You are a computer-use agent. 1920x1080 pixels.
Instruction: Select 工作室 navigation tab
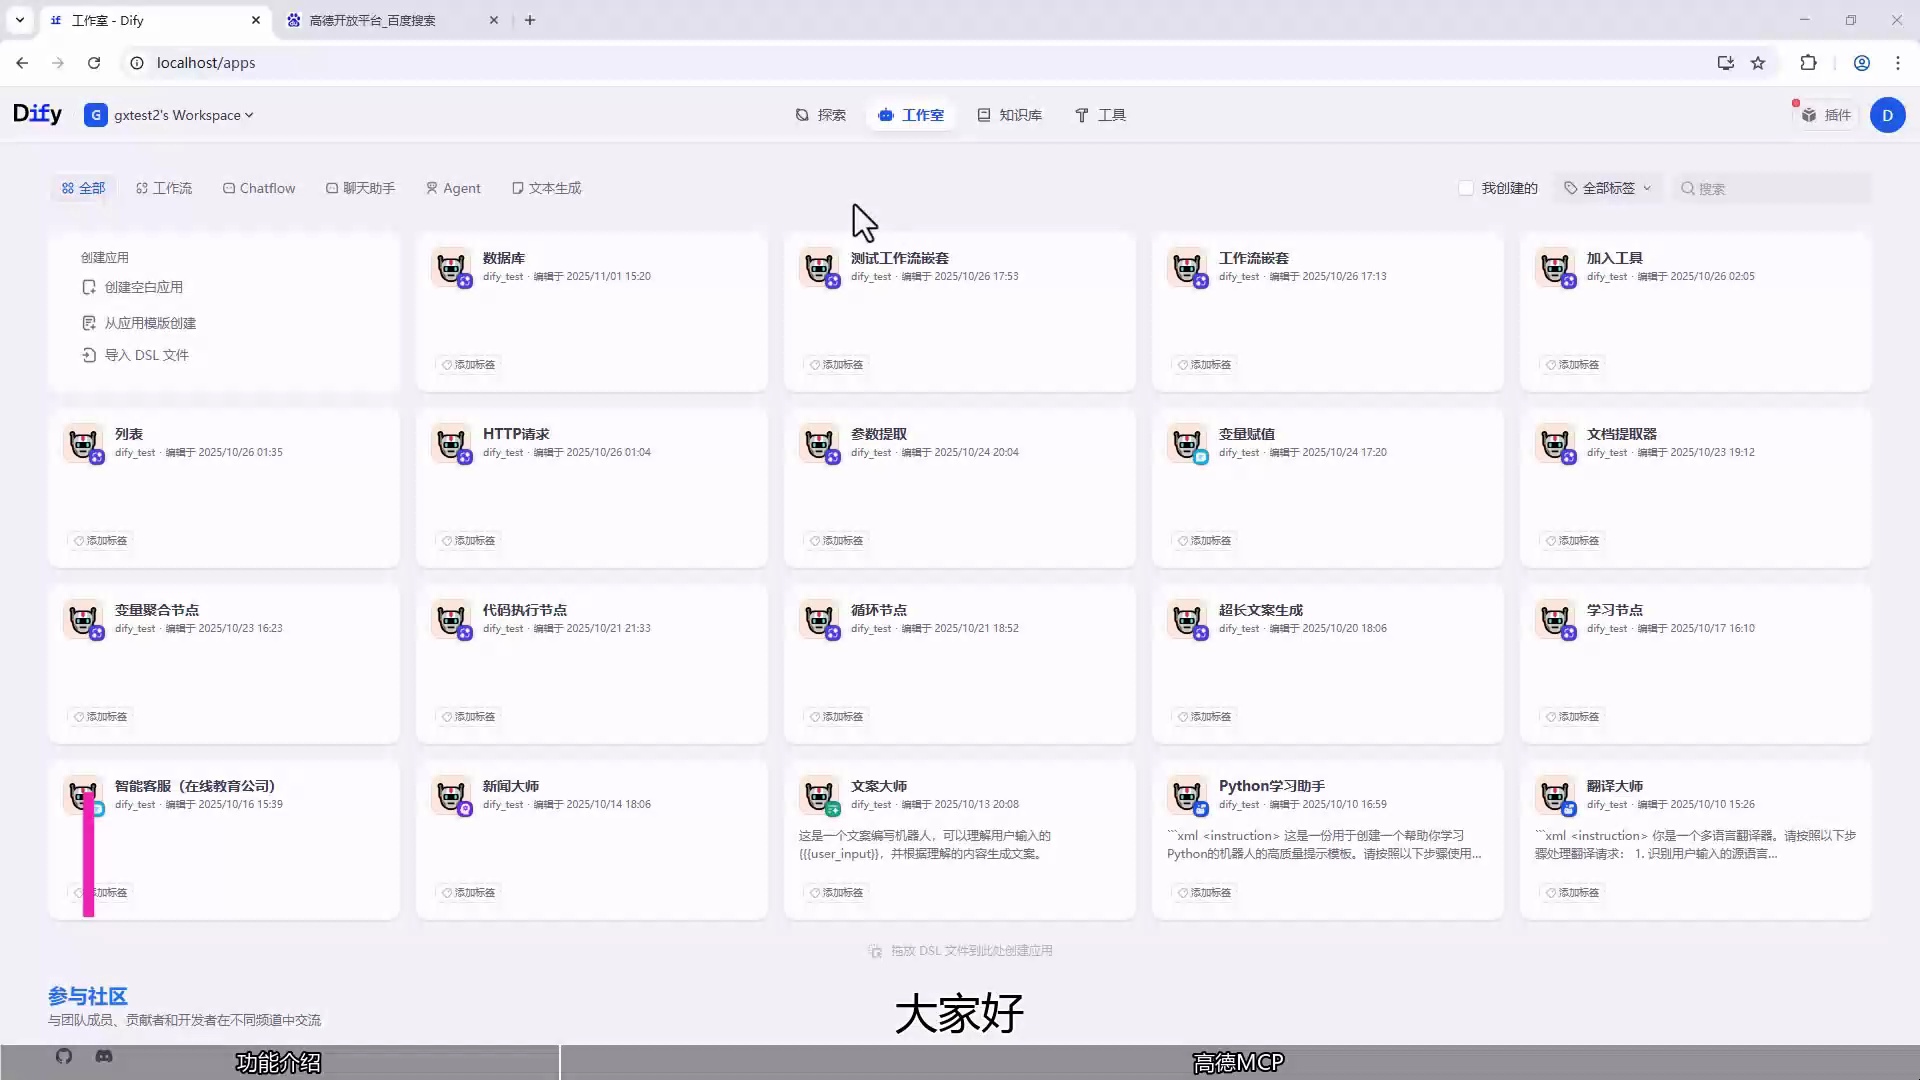911,115
